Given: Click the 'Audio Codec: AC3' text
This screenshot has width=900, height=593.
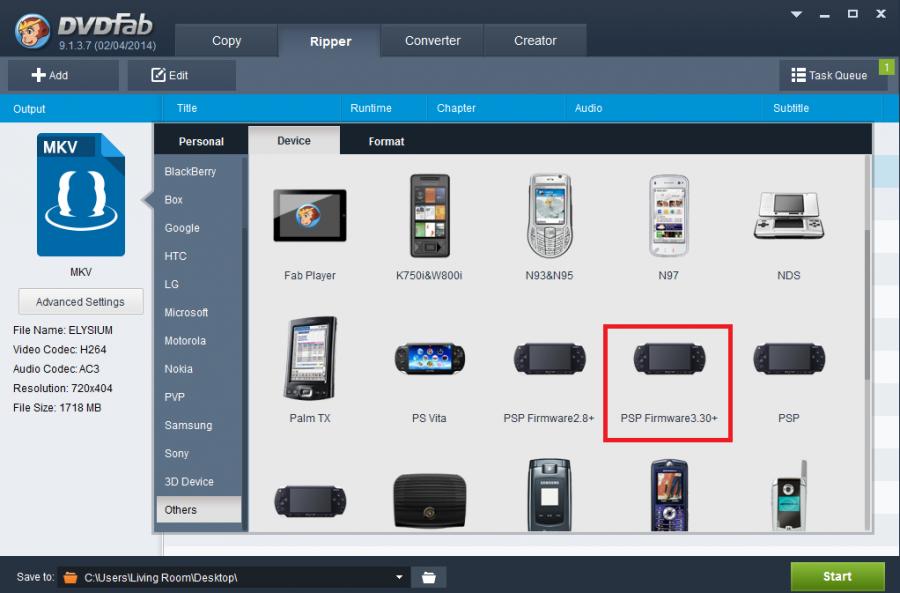Looking at the screenshot, I should tap(56, 369).
